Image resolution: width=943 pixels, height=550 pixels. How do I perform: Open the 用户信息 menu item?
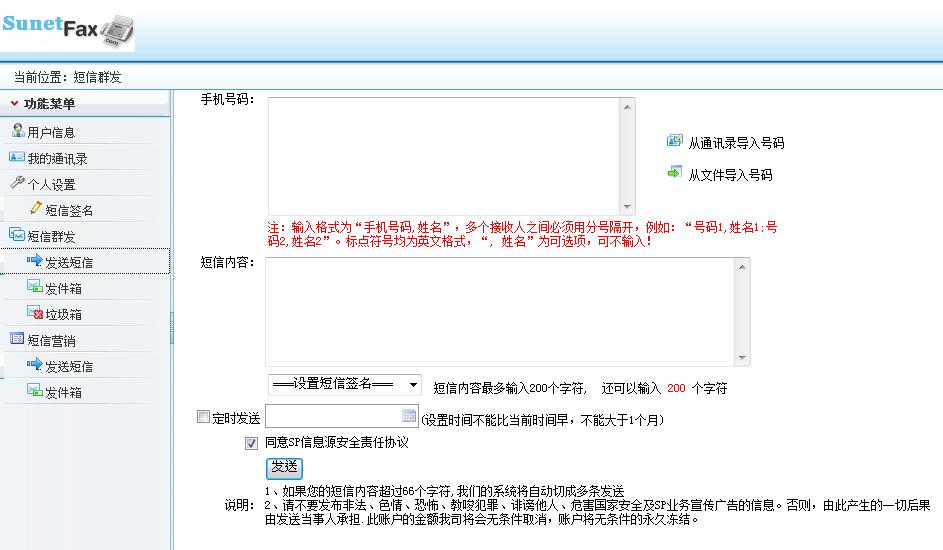pos(51,132)
